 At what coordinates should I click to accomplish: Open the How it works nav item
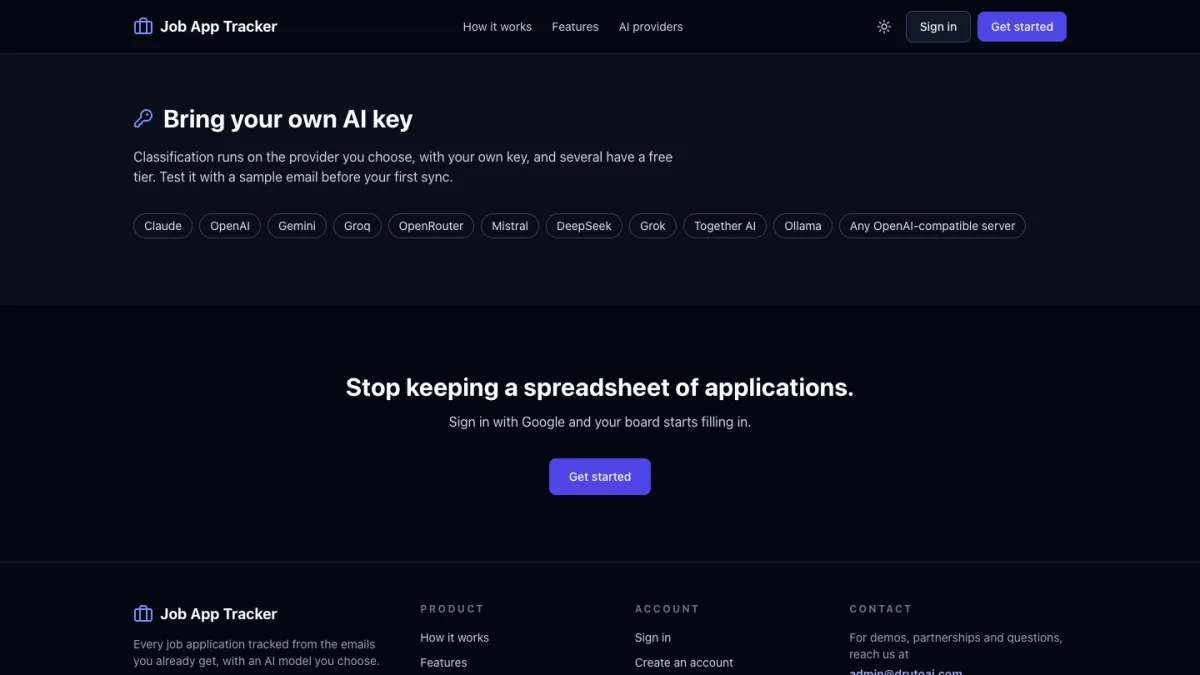pyautogui.click(x=497, y=27)
